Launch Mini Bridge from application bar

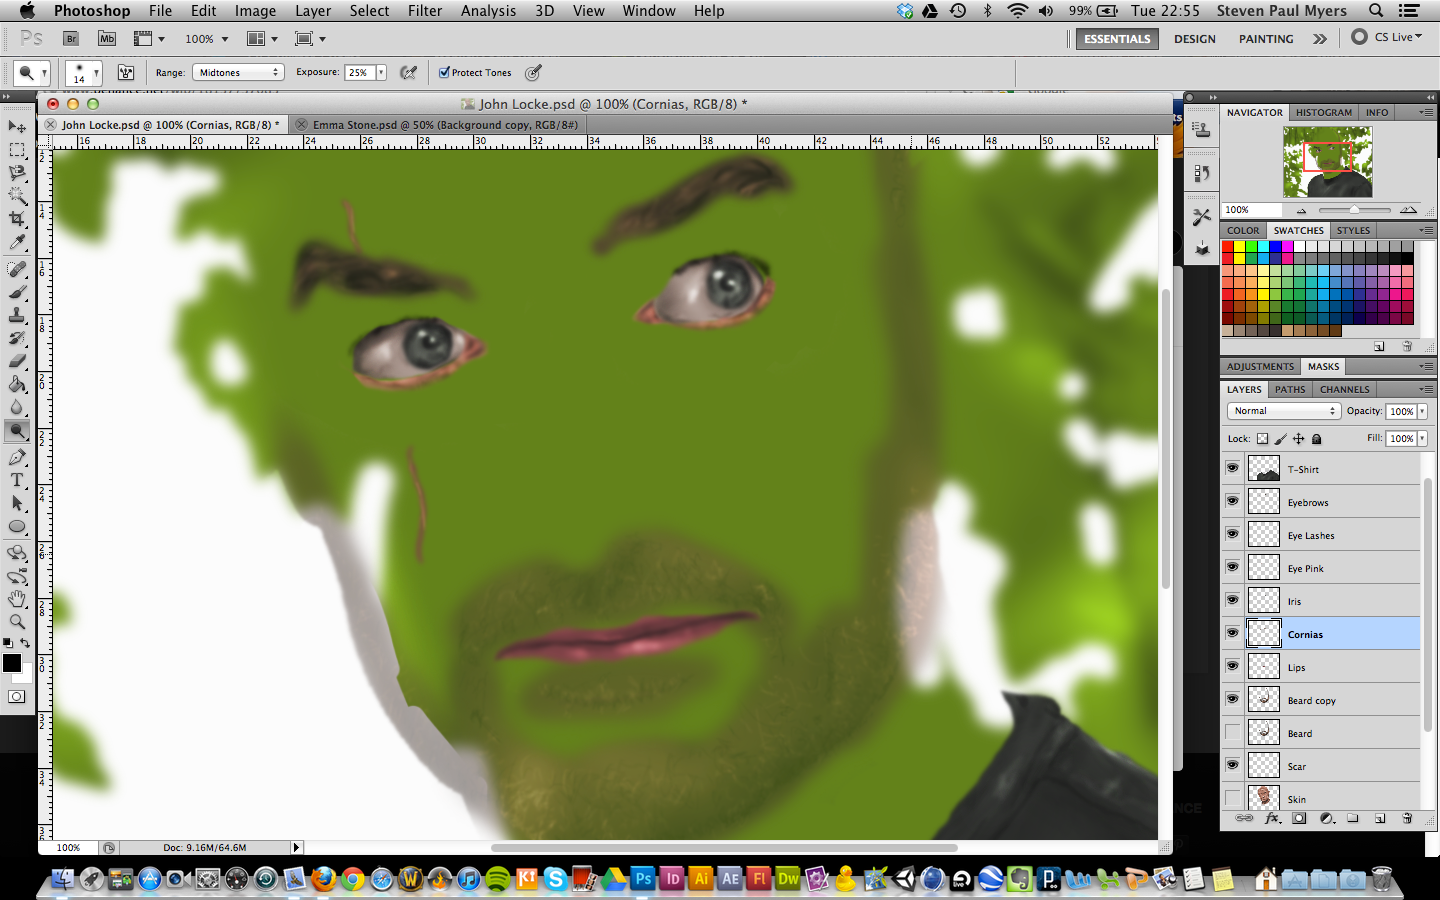click(x=107, y=38)
